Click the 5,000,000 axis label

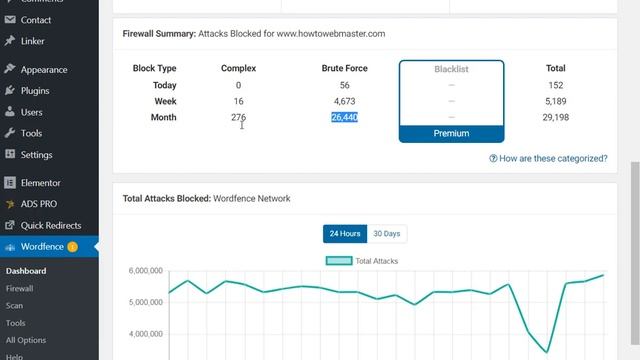(x=146, y=302)
